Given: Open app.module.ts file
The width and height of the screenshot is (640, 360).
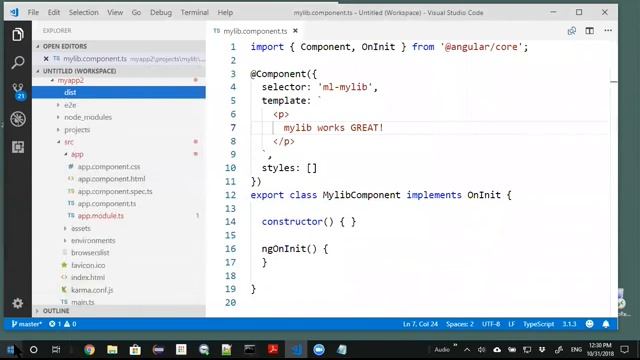Looking at the screenshot, I should point(100,216).
